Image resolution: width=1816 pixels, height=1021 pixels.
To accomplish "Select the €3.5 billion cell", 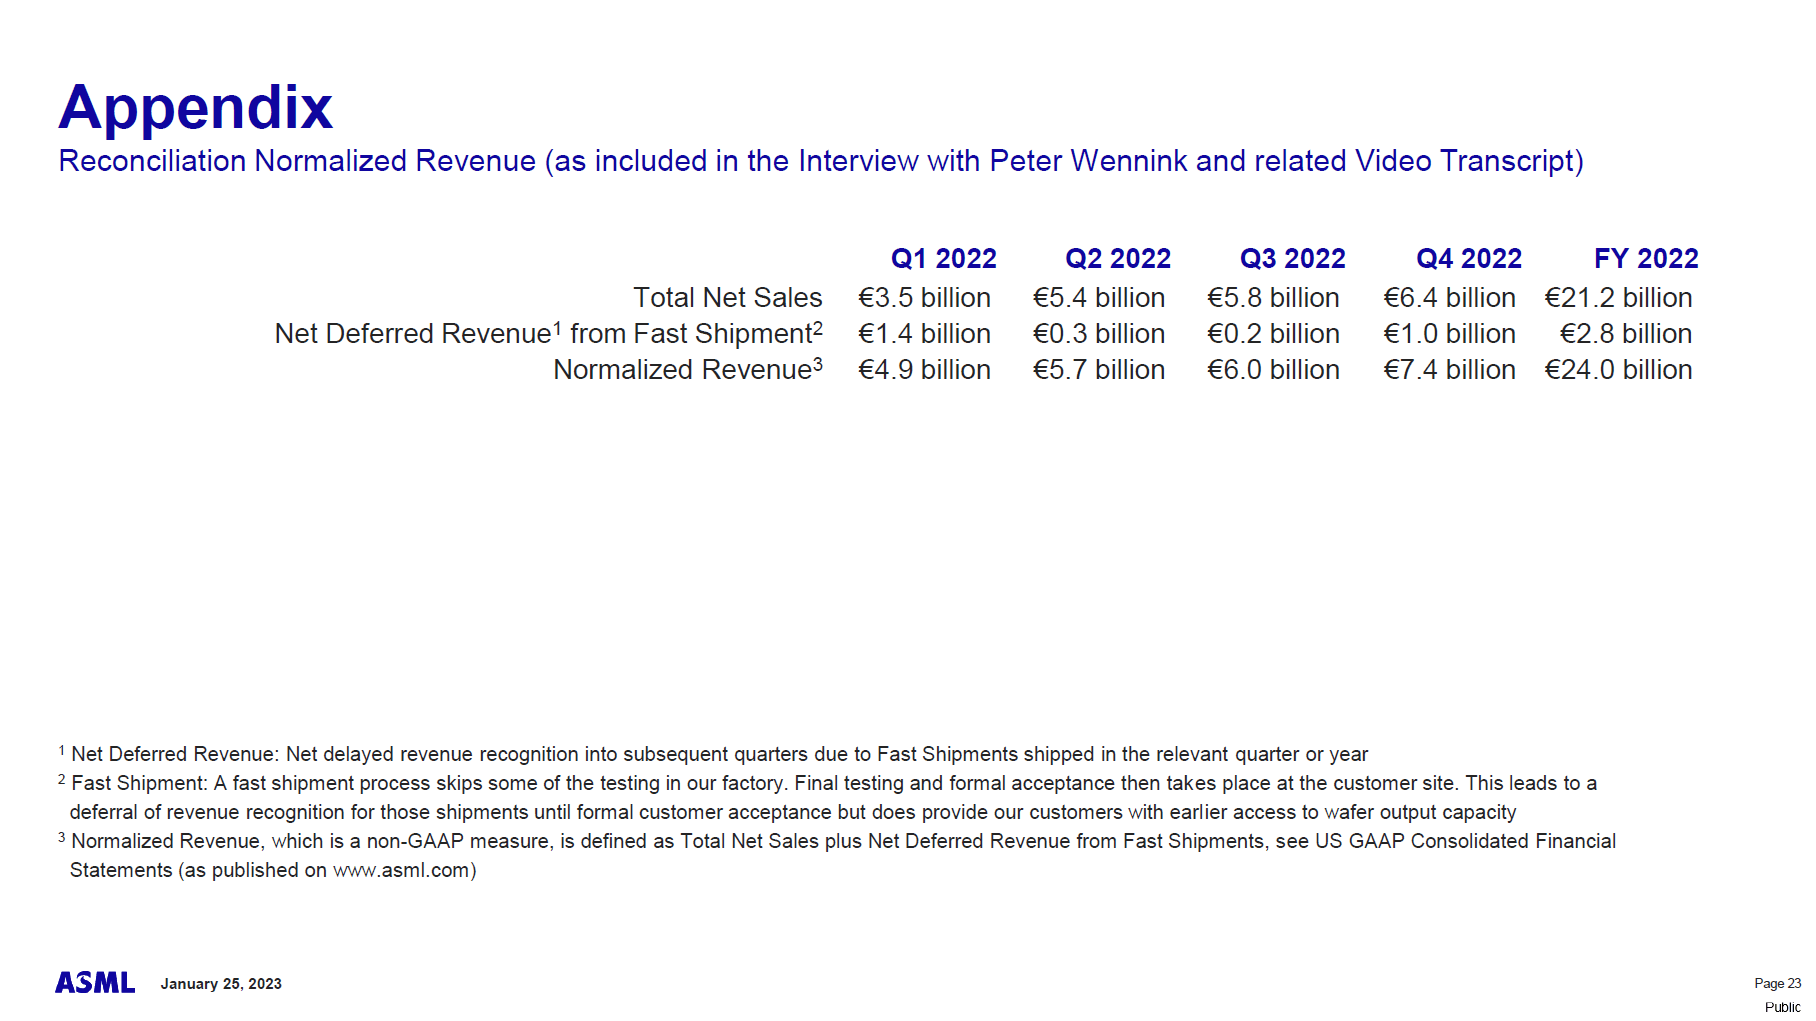I will 924,298.
